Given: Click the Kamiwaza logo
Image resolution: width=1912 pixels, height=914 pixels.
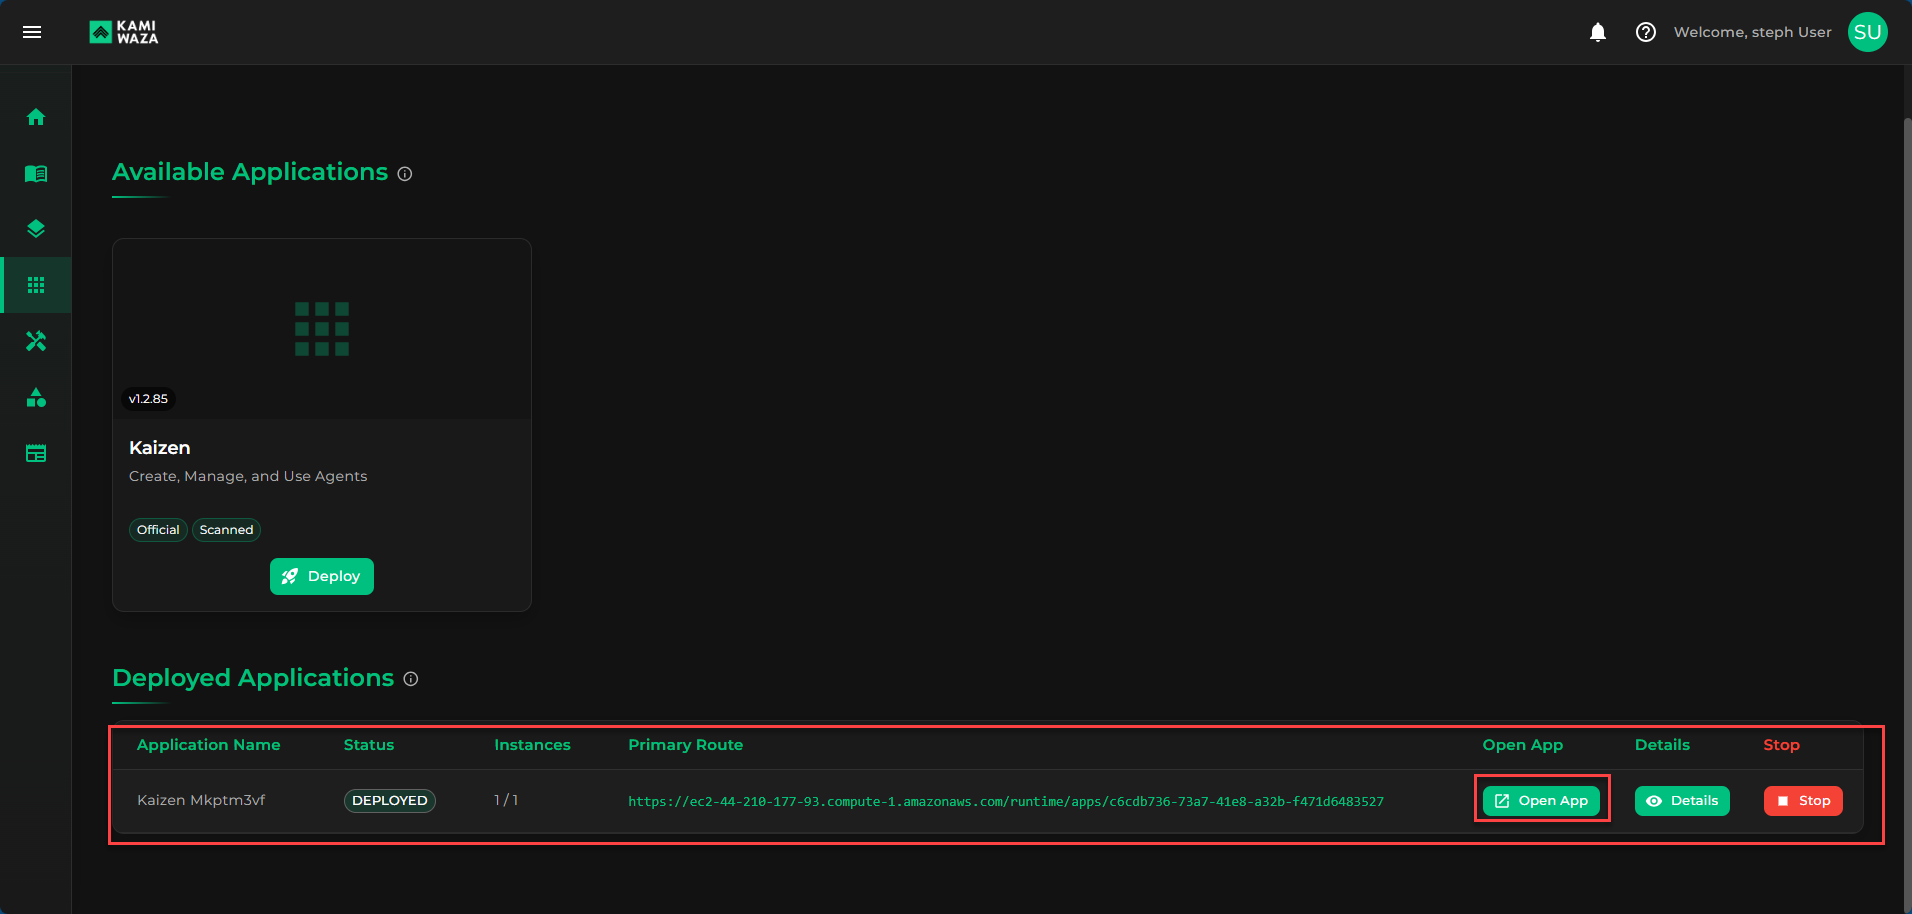Looking at the screenshot, I should 124,32.
